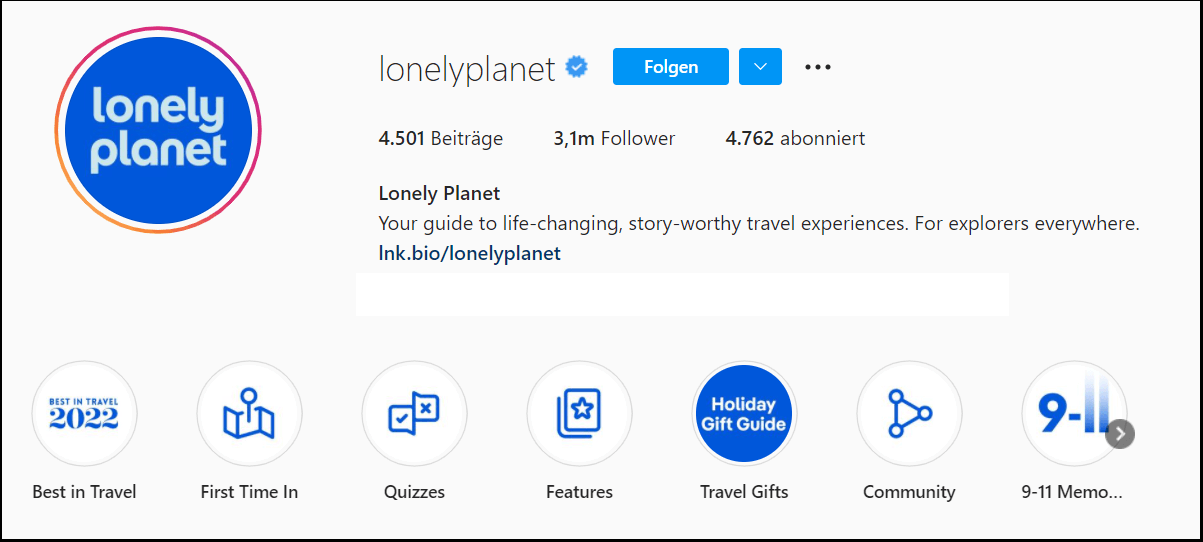Click the blue verified badge

pyautogui.click(x=577, y=68)
